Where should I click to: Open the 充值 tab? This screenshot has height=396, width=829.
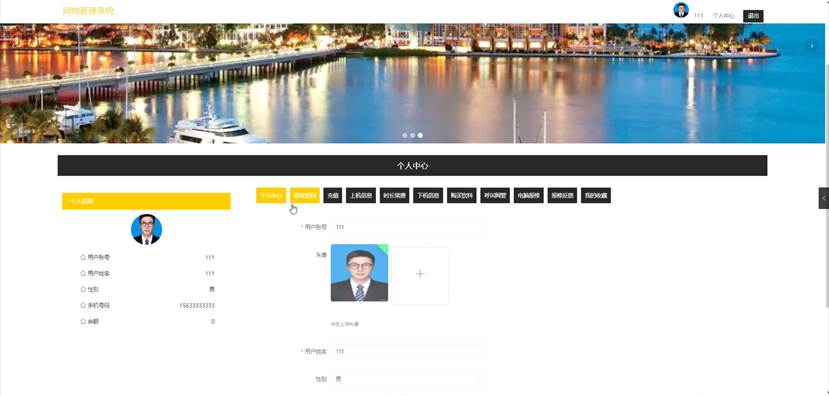coord(333,196)
